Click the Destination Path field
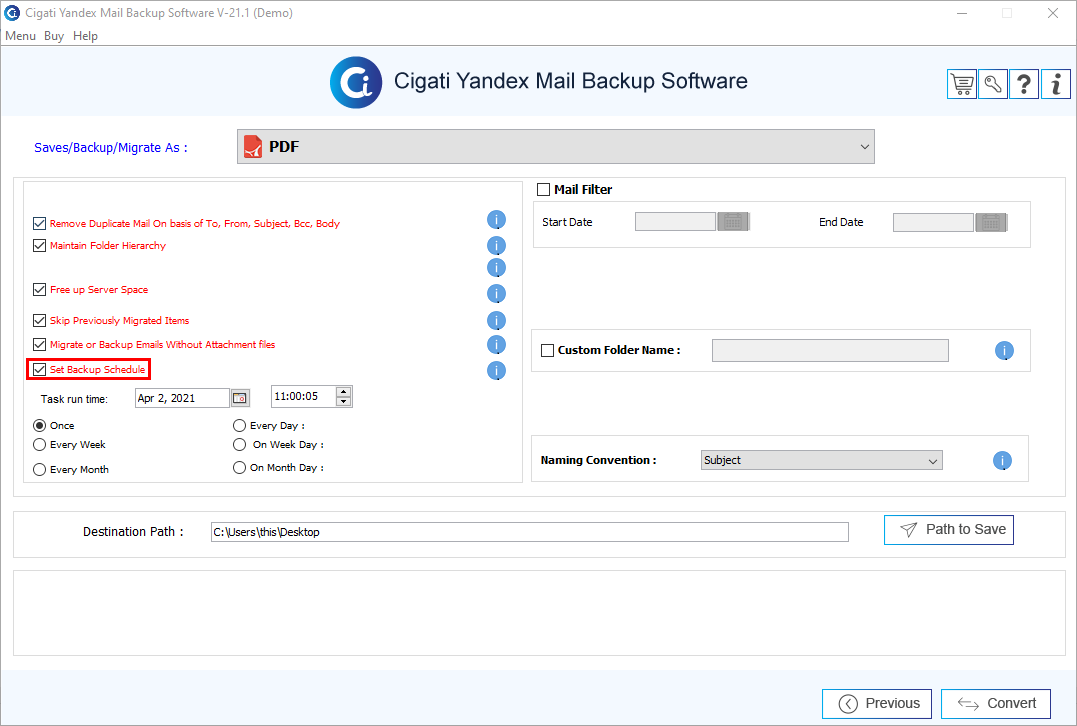 530,532
